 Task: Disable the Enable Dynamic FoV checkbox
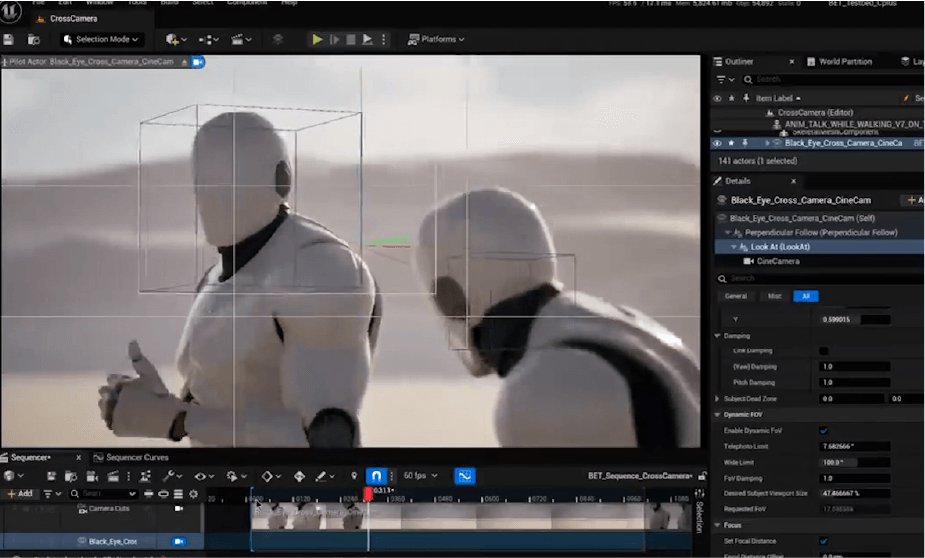click(823, 431)
